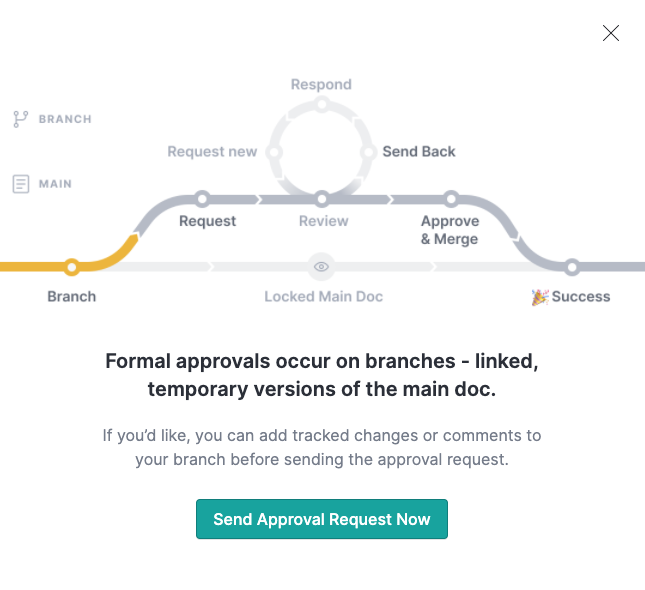The height and width of the screenshot is (590, 645).
Task: Click the BRANCH legend label
Action: pyautogui.click(x=65, y=119)
